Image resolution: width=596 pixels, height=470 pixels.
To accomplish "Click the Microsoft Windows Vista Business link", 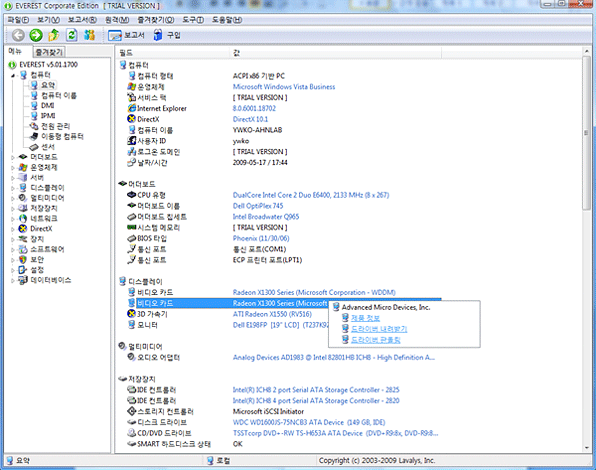I will click(x=284, y=87).
